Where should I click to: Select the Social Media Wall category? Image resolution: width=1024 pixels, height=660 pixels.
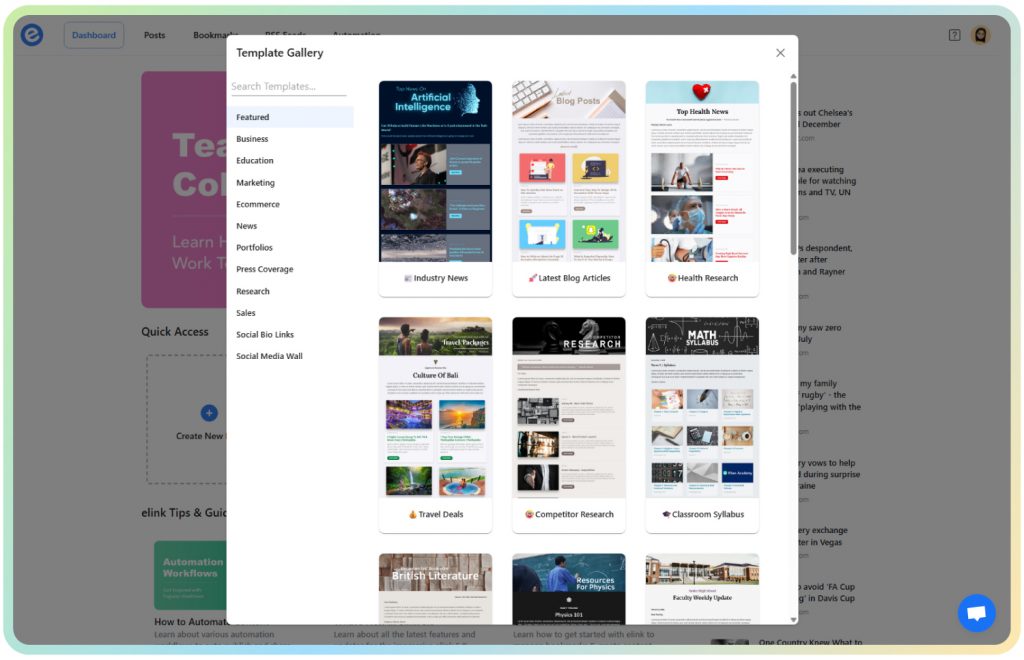pyautogui.click(x=269, y=356)
